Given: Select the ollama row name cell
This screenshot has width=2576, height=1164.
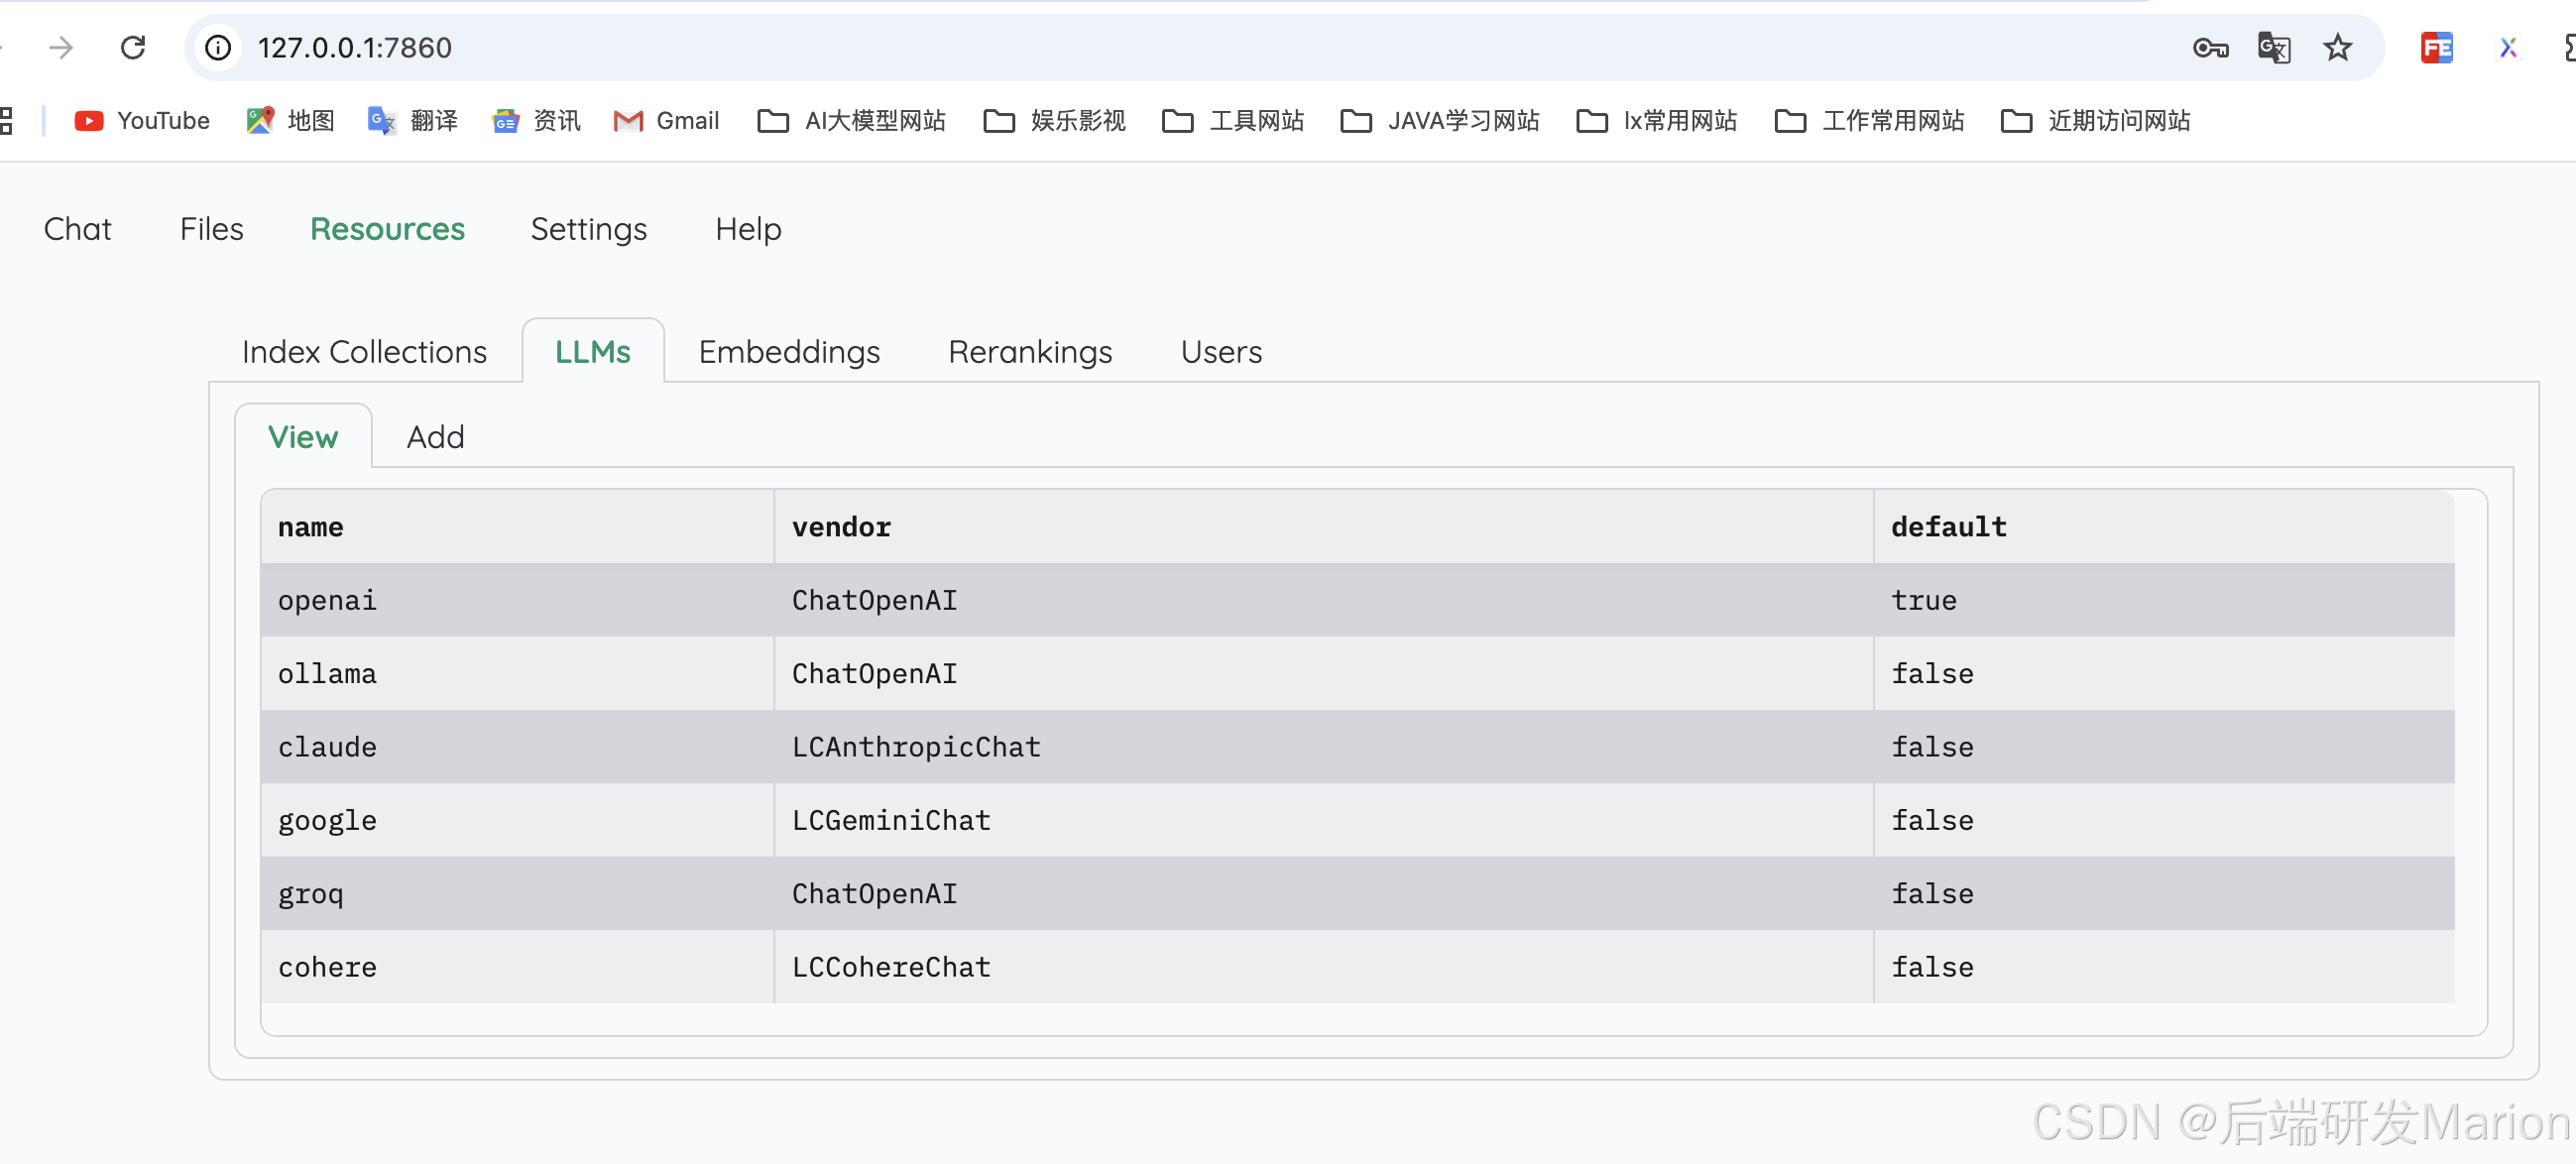Looking at the screenshot, I should (517, 674).
